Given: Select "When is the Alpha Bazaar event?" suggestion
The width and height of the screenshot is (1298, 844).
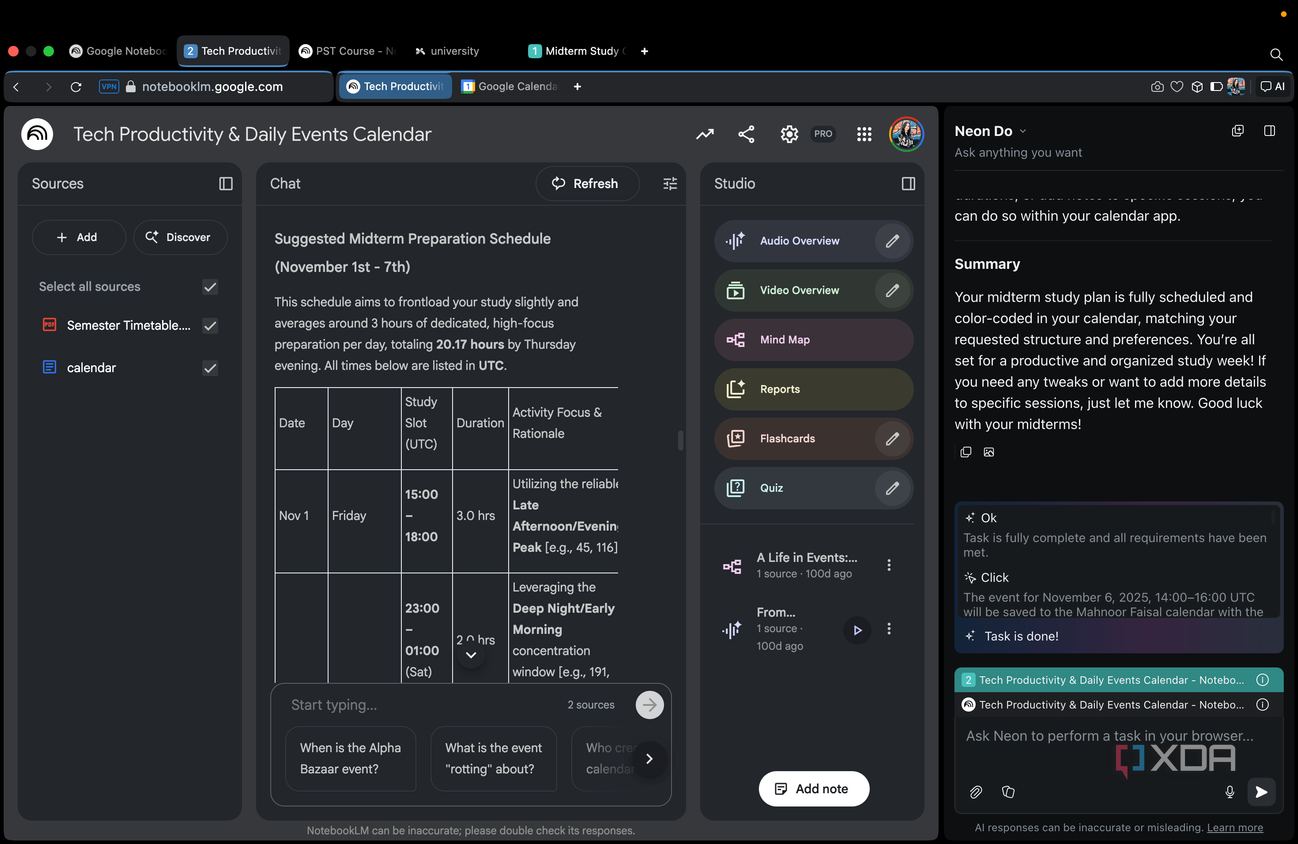Looking at the screenshot, I should point(350,759).
